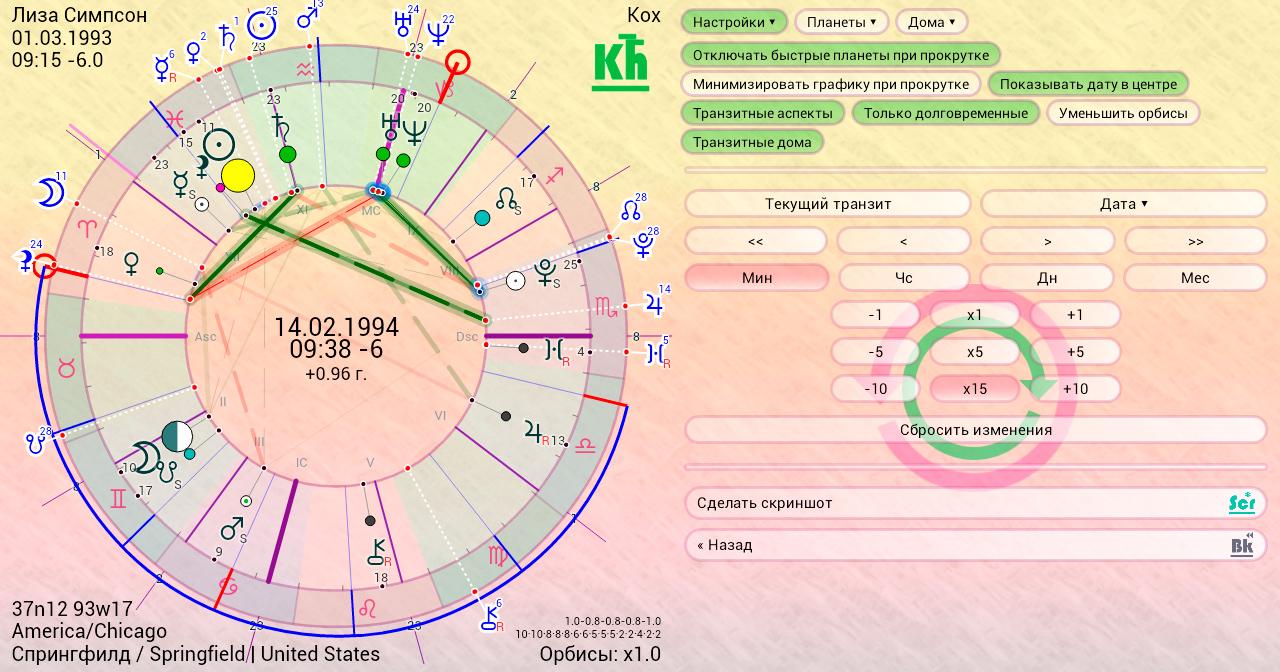
Task: Select the x5 multiplier
Action: [x=974, y=352]
